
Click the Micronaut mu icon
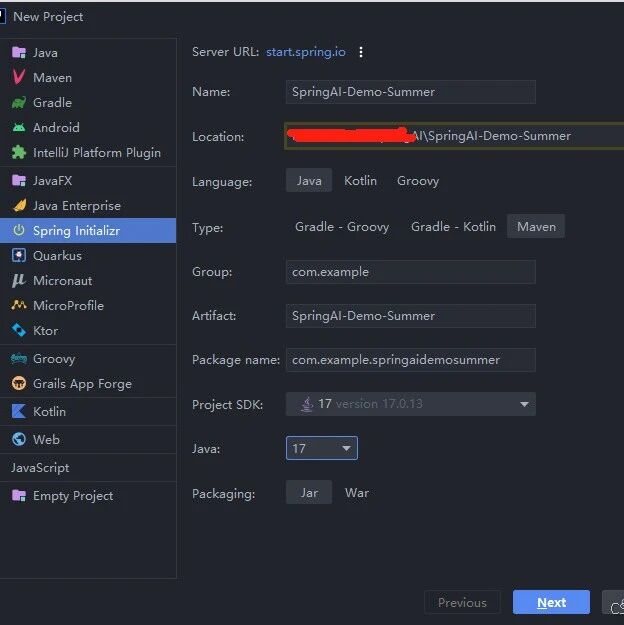[19, 281]
